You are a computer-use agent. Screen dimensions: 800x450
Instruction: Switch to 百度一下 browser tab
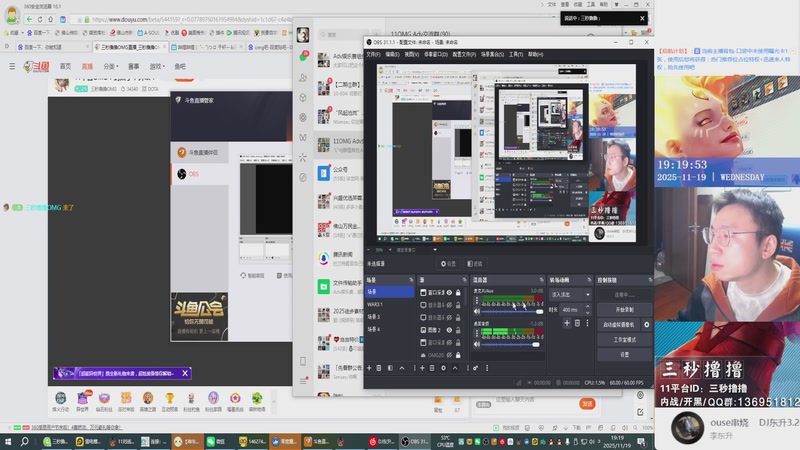click(x=53, y=47)
